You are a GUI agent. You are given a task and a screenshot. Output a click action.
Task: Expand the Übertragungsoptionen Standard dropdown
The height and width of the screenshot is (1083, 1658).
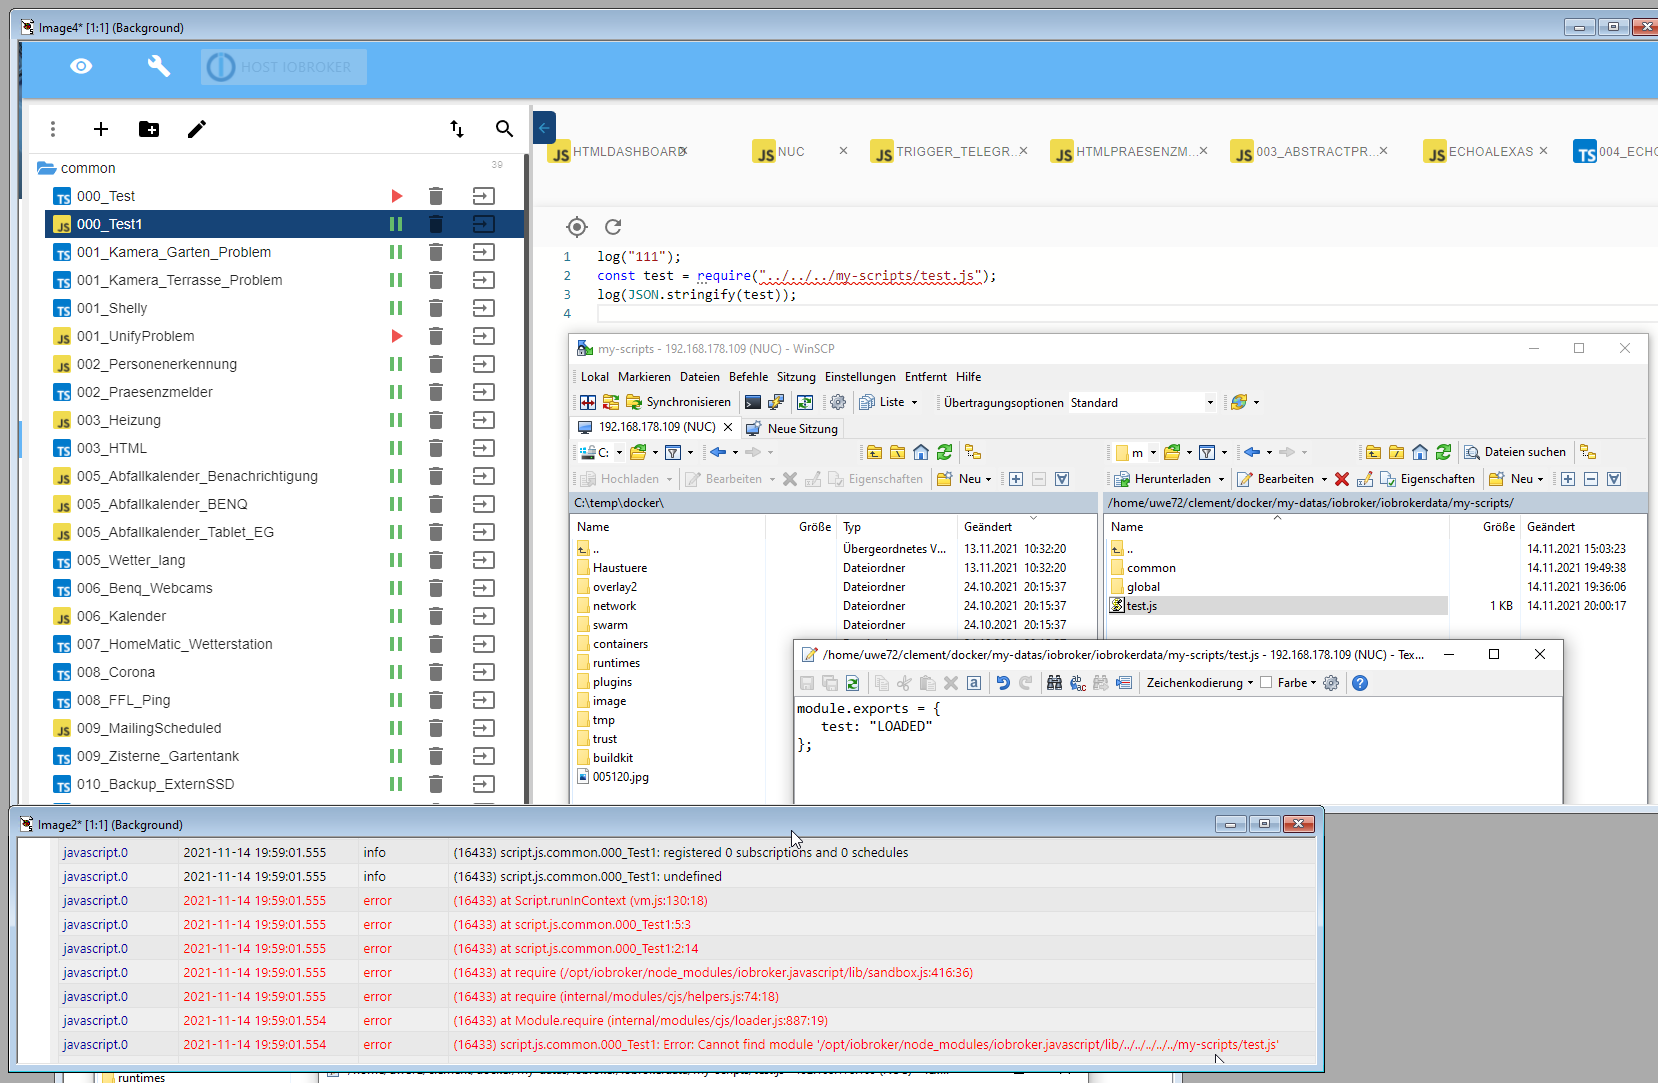[1210, 403]
